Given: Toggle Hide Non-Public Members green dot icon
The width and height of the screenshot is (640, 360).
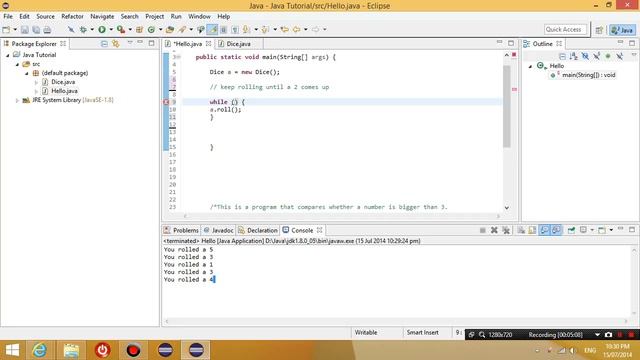Looking at the screenshot, I should [x=608, y=56].
